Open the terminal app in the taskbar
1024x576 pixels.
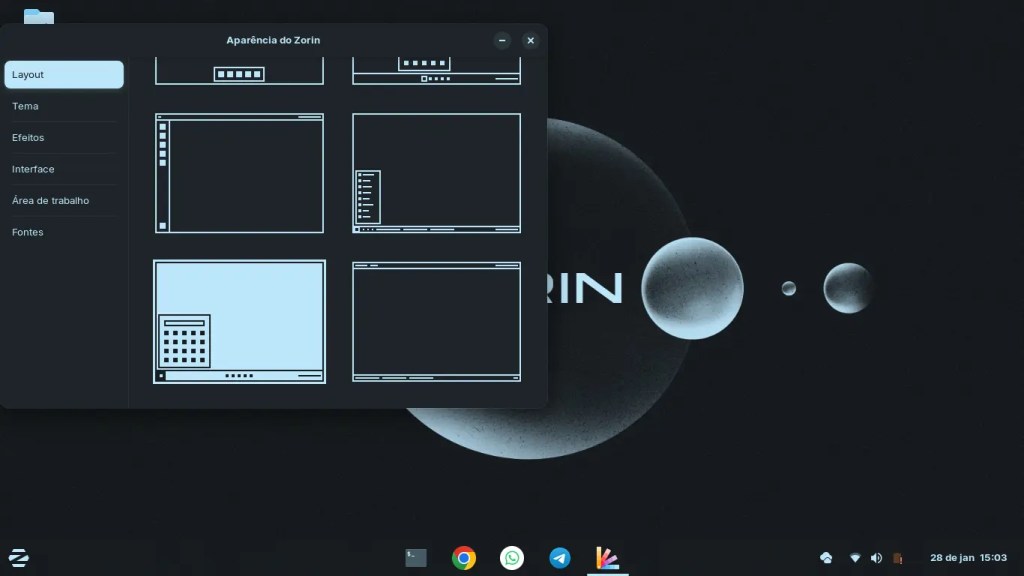point(414,558)
